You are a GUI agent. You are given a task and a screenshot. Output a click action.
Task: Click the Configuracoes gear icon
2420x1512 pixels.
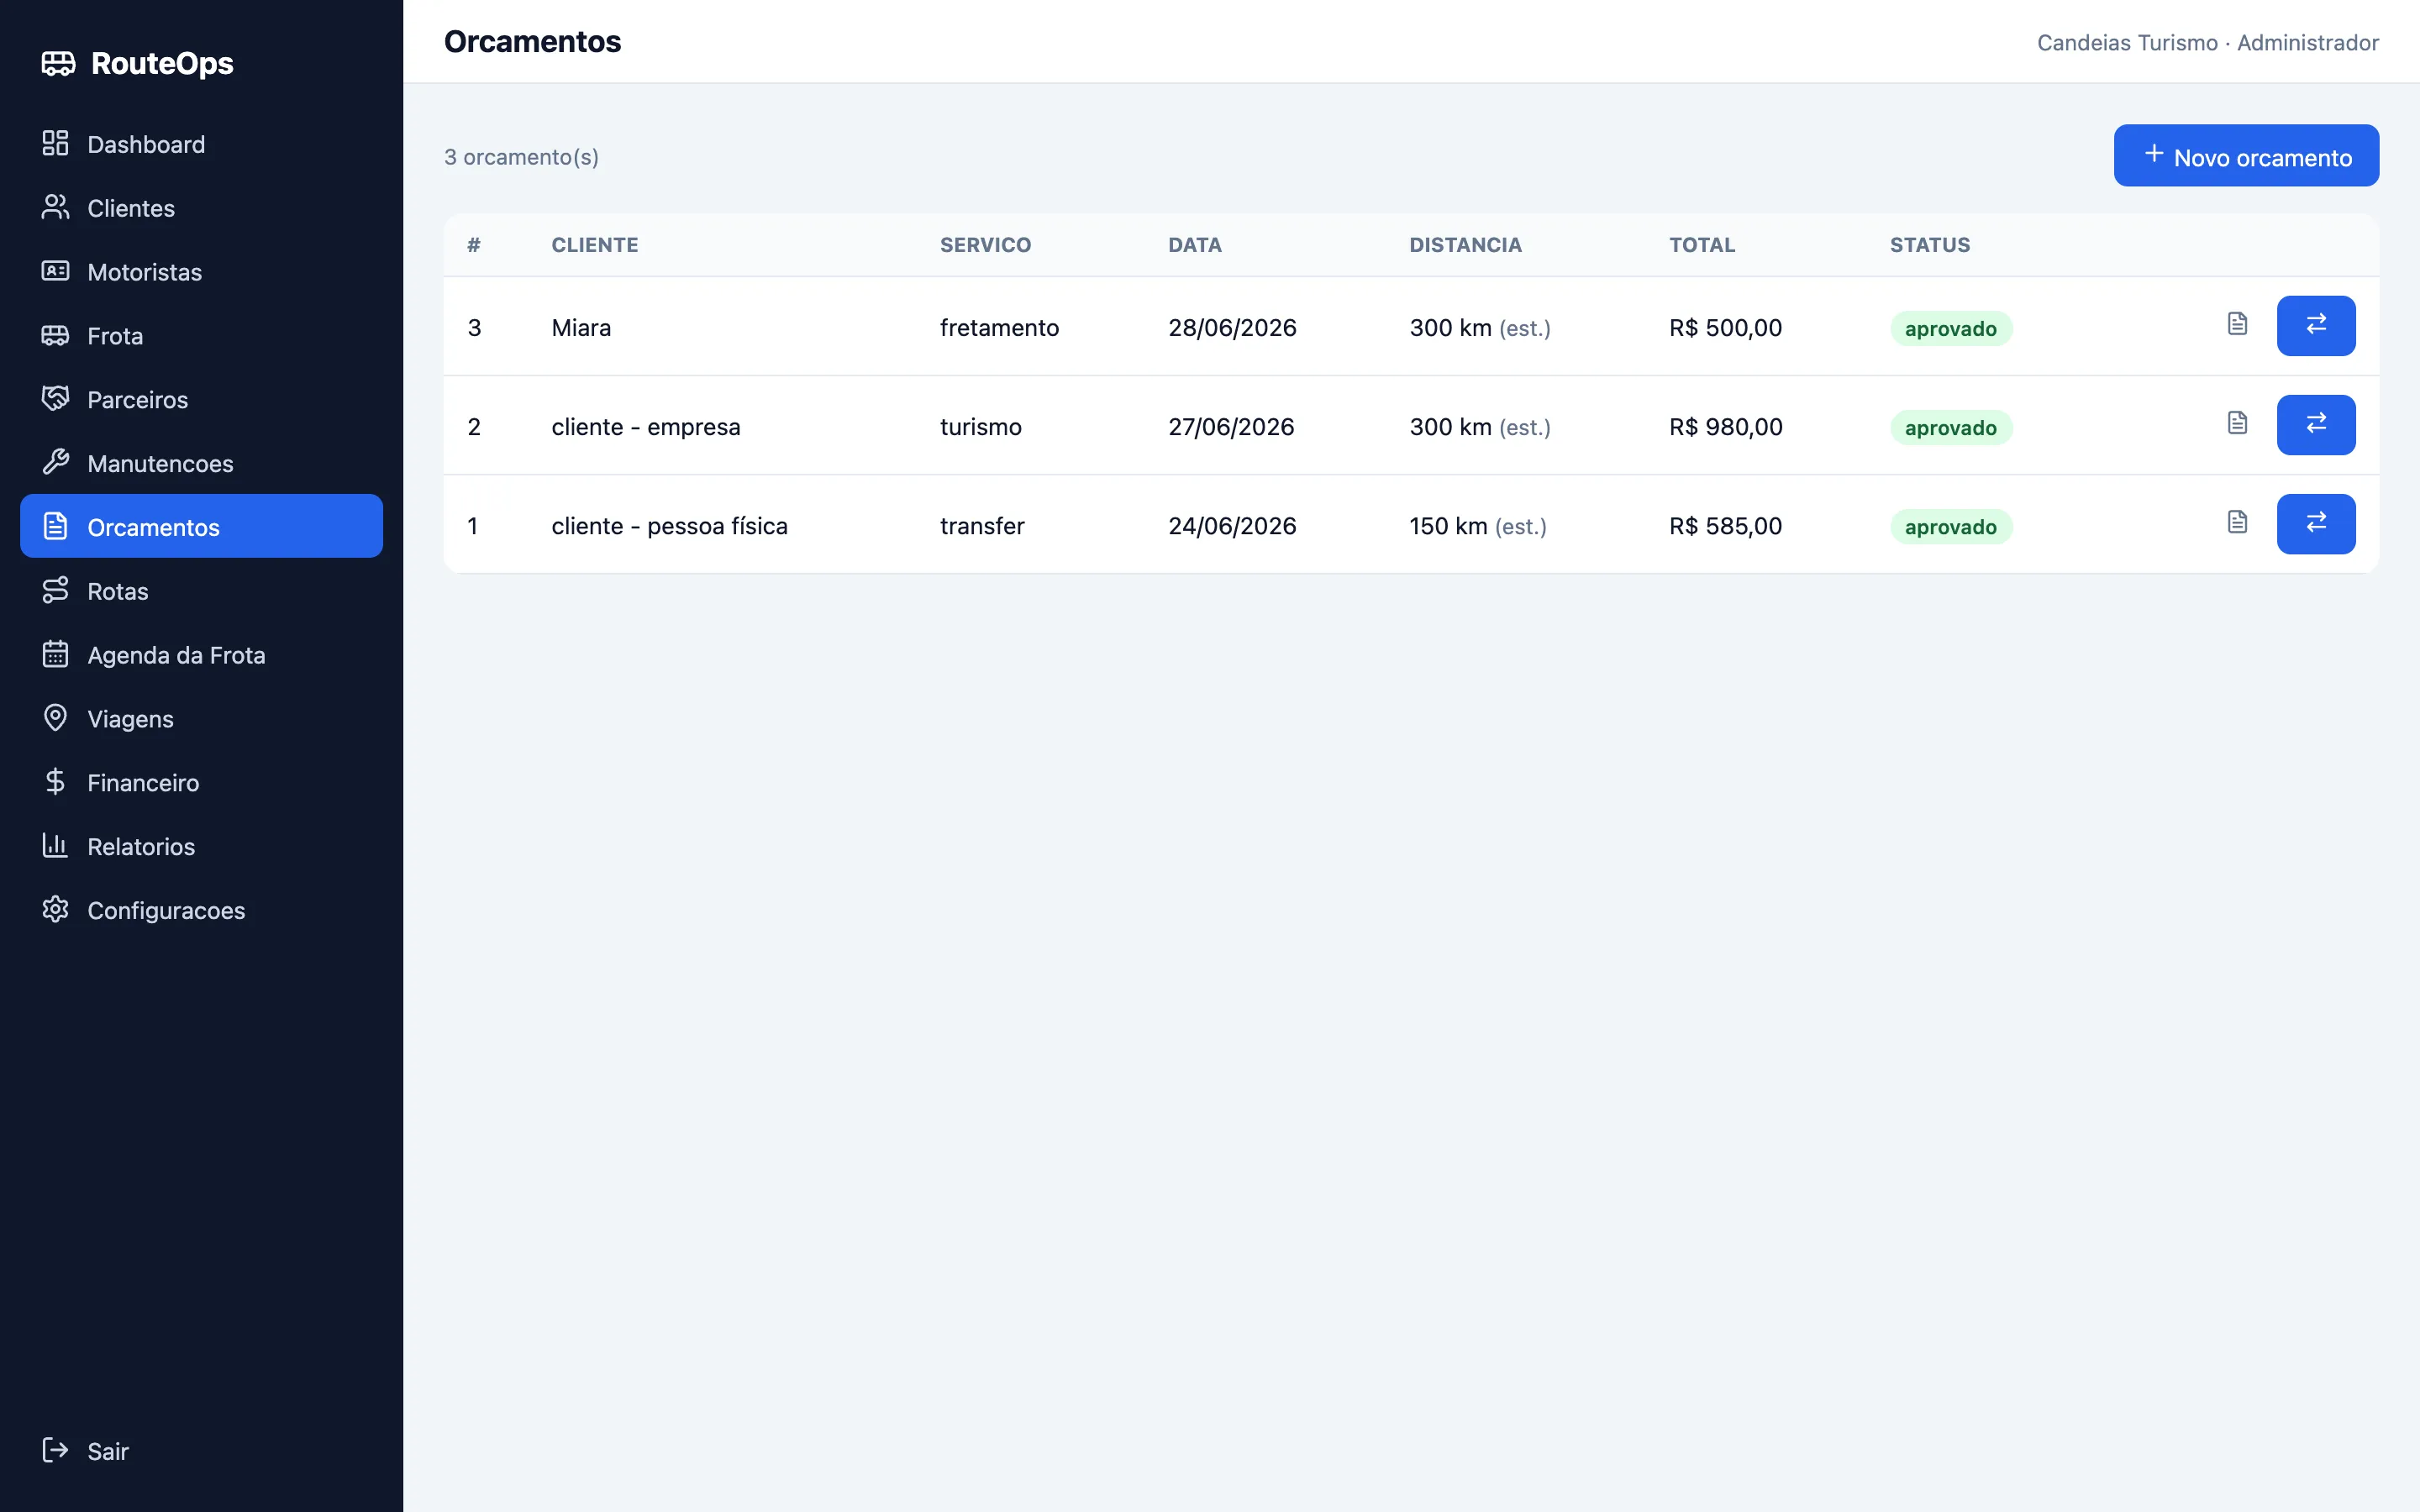coord(55,909)
